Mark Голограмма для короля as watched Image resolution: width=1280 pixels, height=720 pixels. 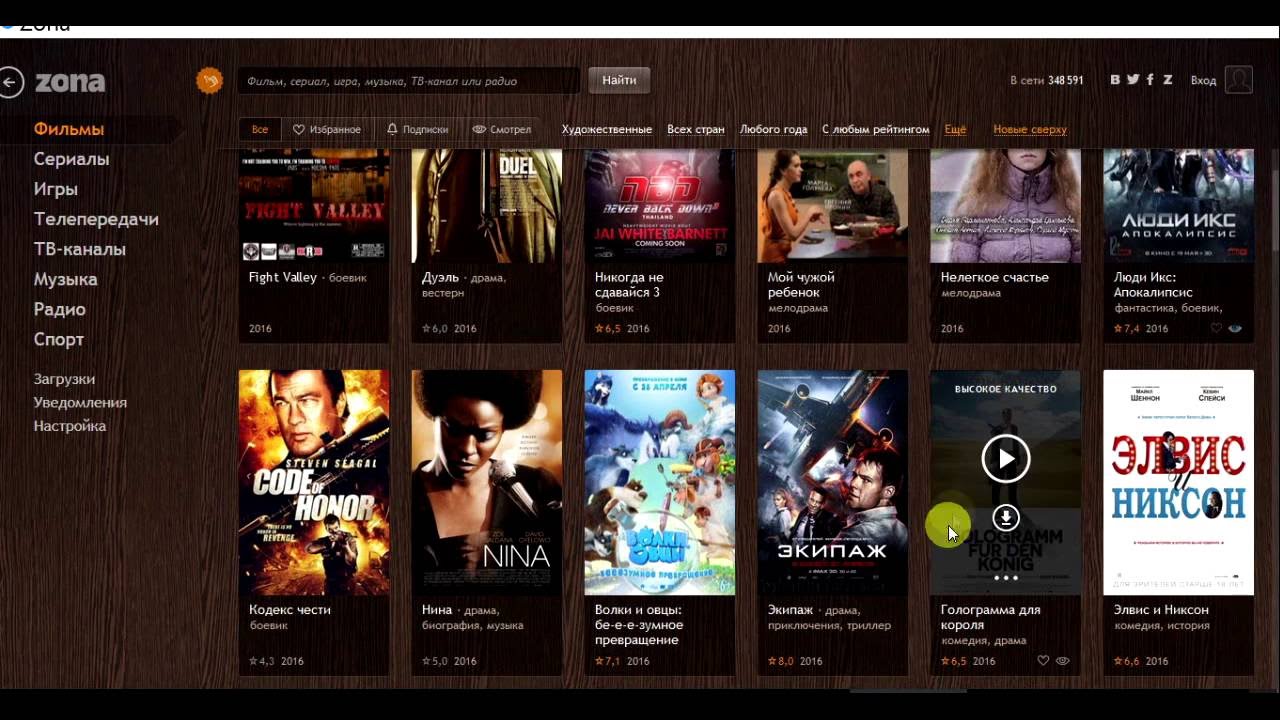tap(1063, 661)
